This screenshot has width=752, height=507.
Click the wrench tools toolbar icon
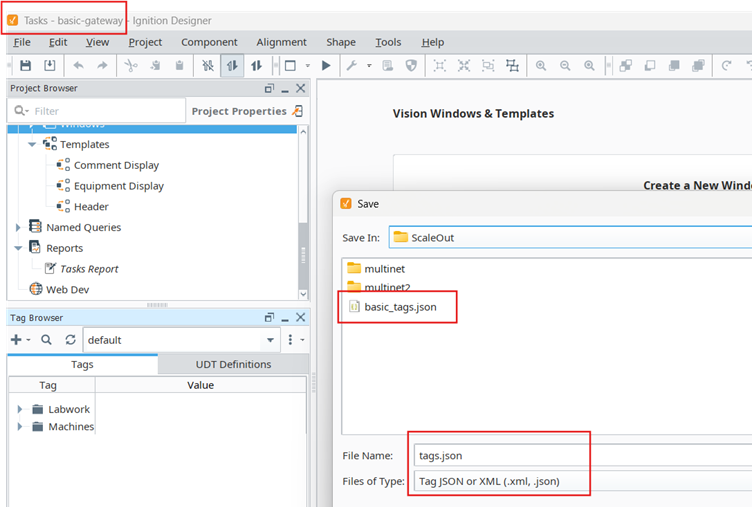(x=352, y=66)
